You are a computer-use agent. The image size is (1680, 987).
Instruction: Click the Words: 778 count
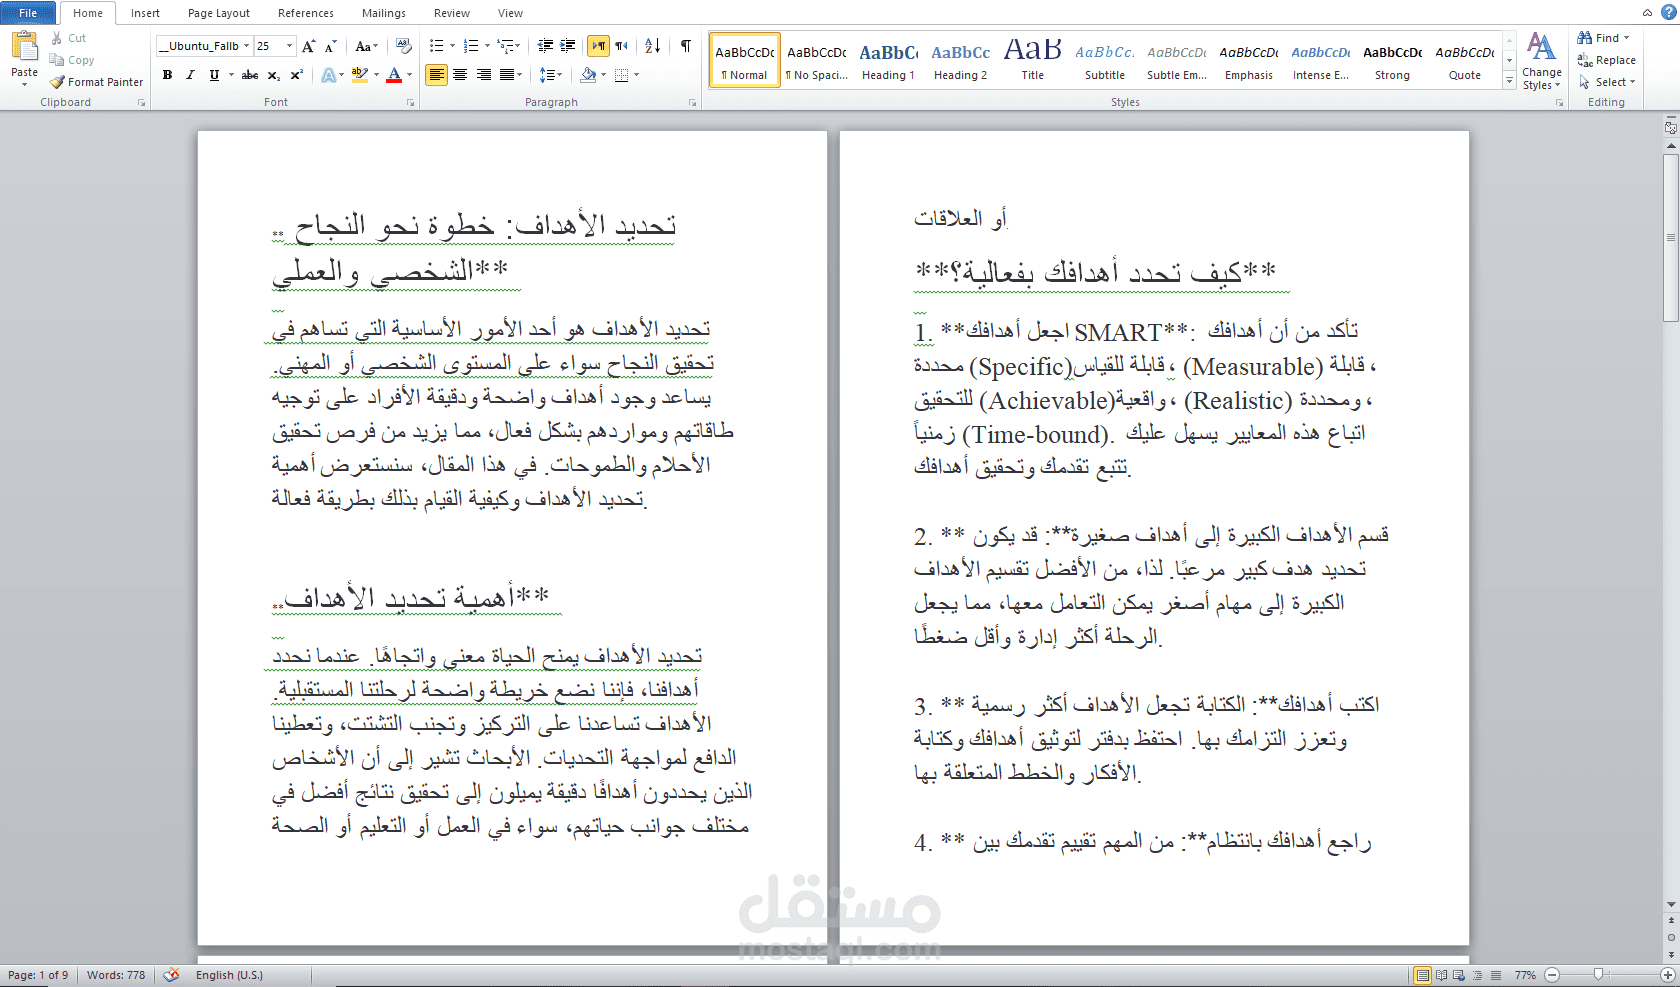pyautogui.click(x=116, y=975)
